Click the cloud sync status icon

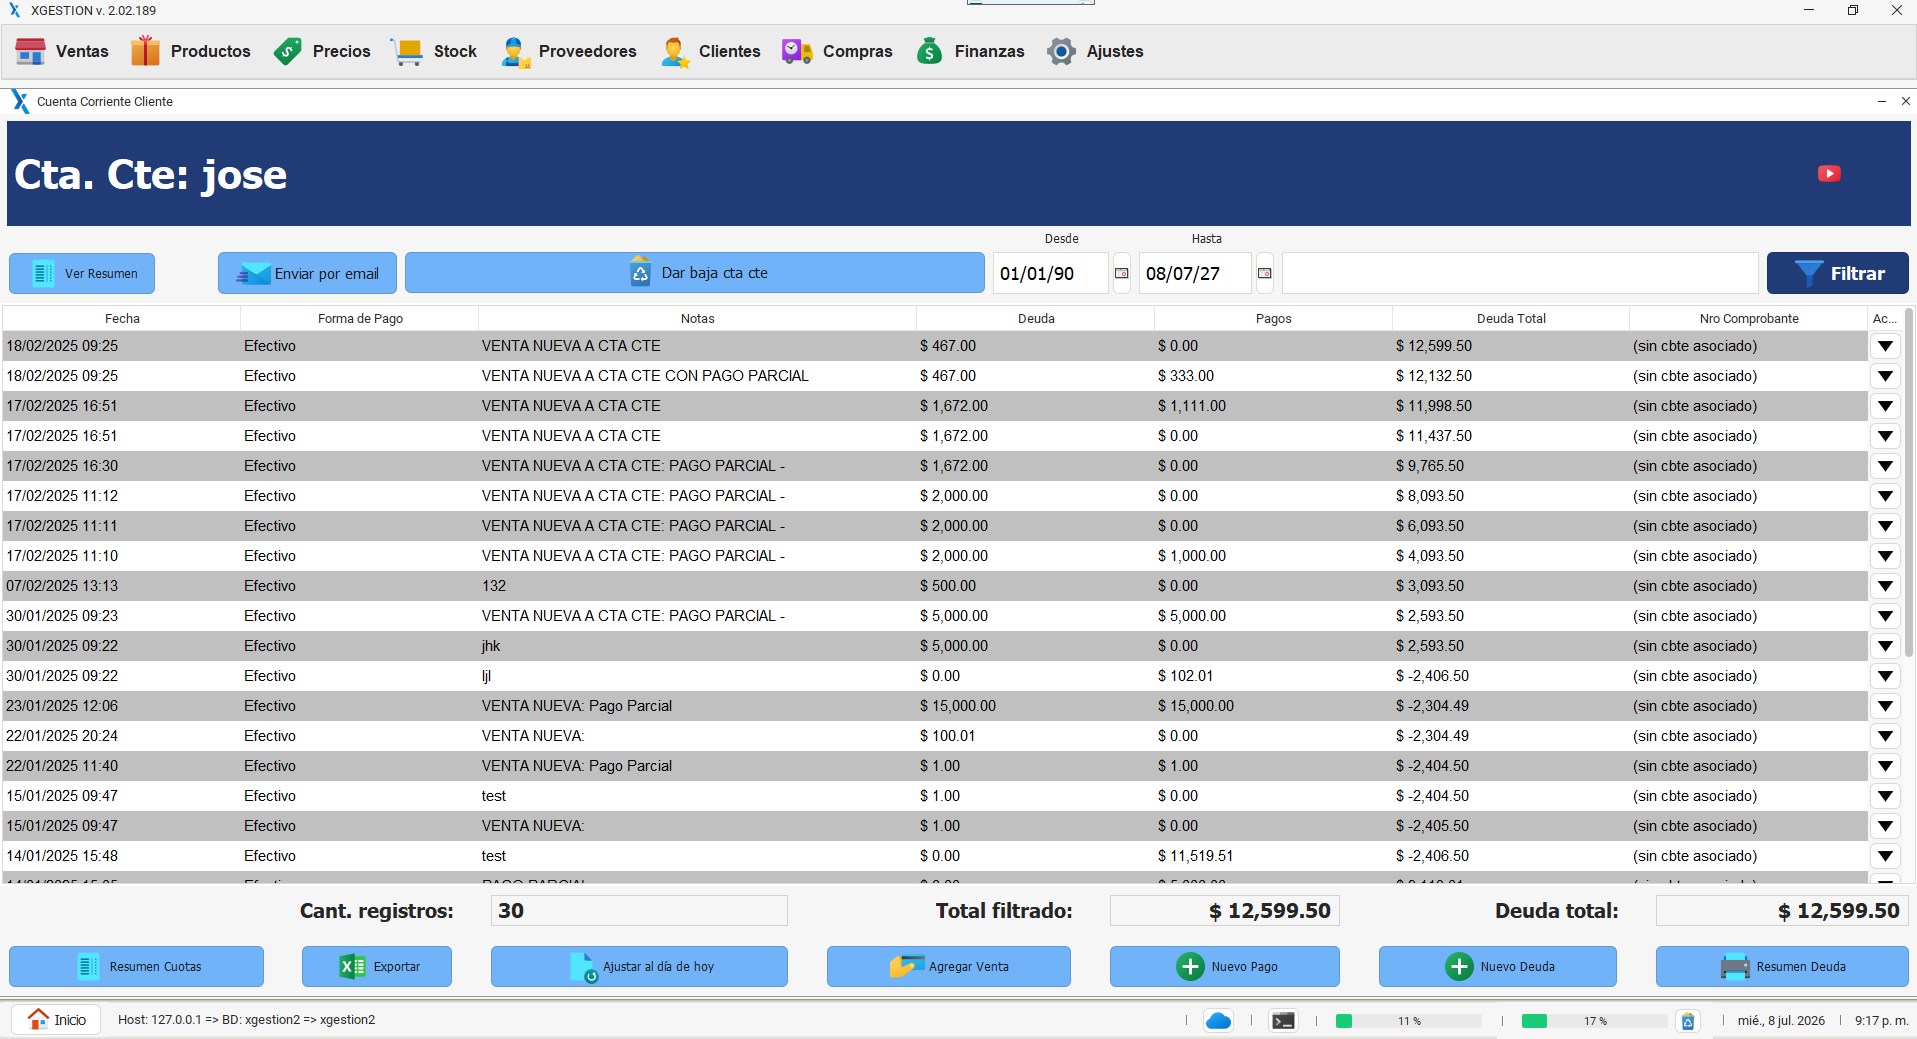[x=1218, y=1021]
